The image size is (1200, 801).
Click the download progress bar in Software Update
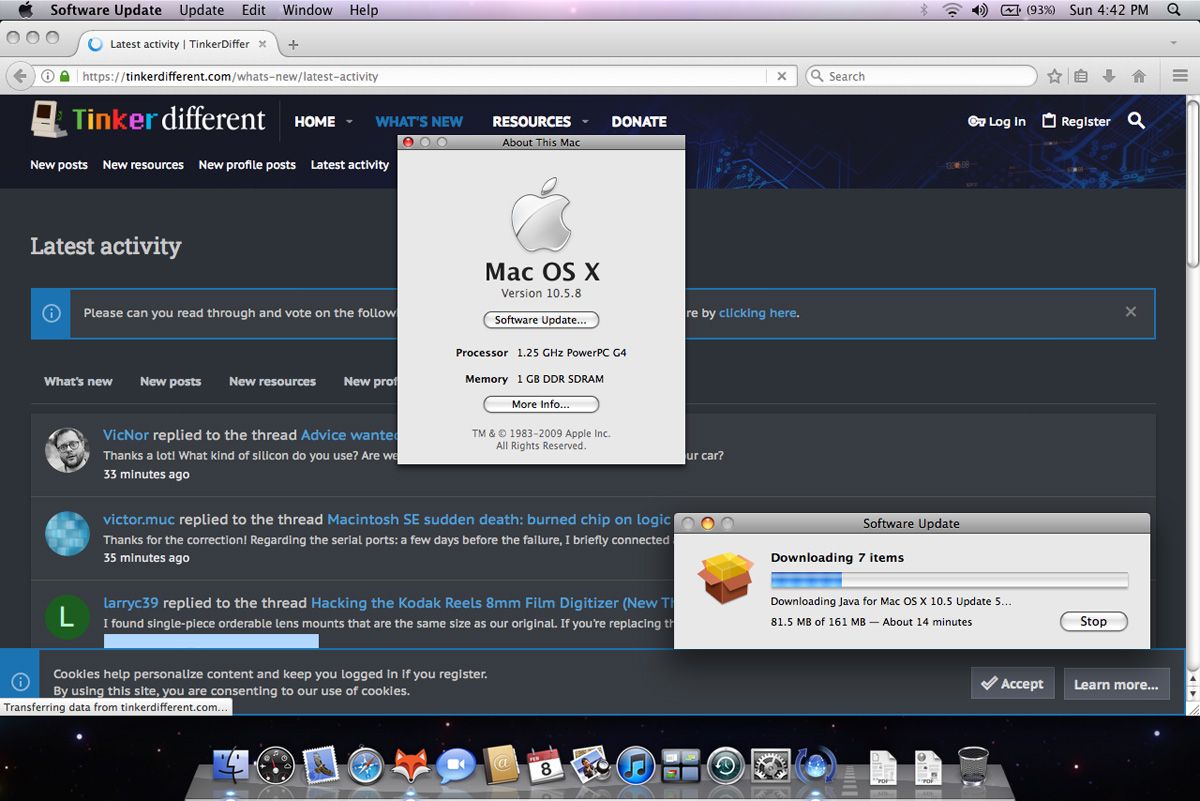[948, 578]
